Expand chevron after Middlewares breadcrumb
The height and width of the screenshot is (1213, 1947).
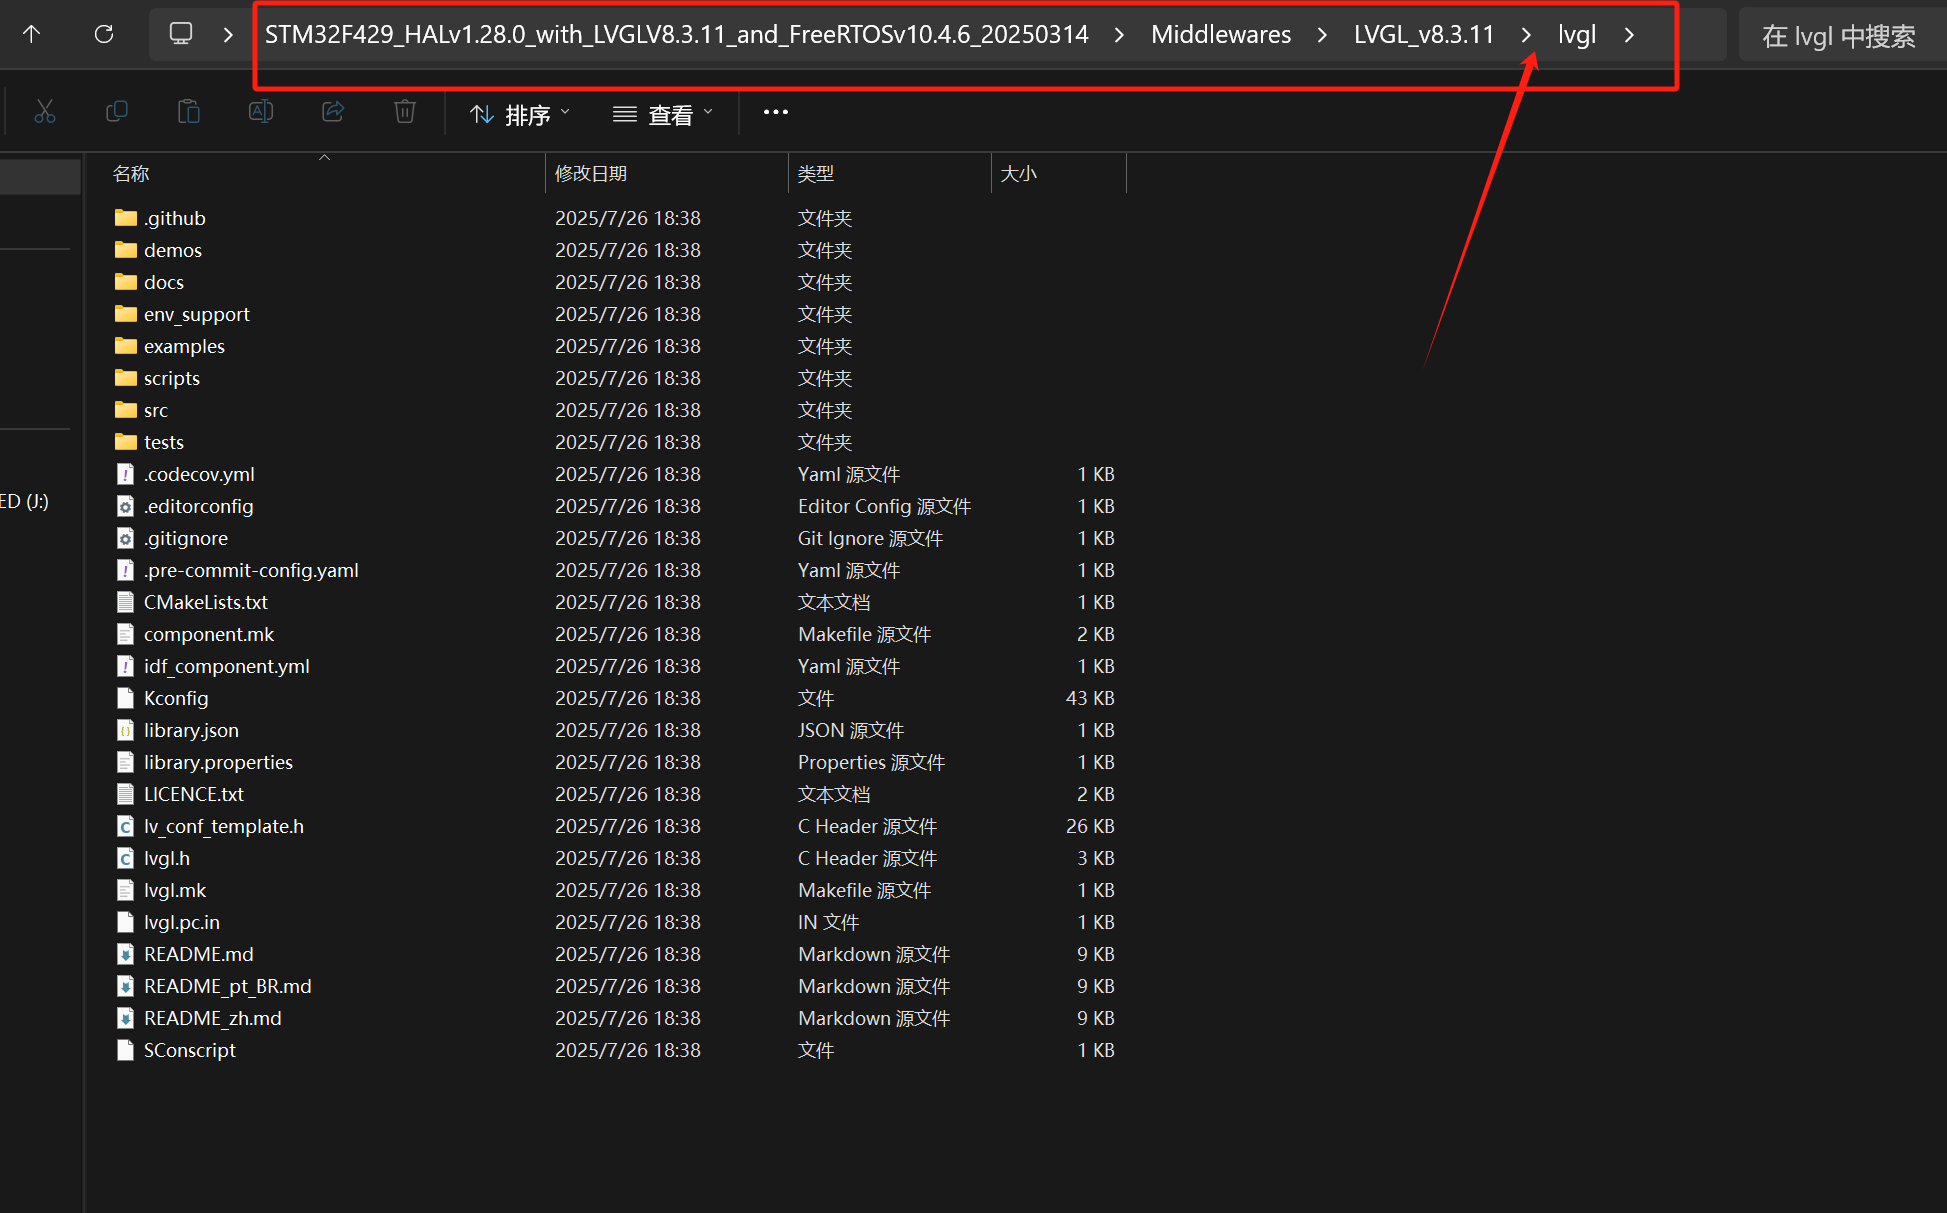click(x=1323, y=35)
